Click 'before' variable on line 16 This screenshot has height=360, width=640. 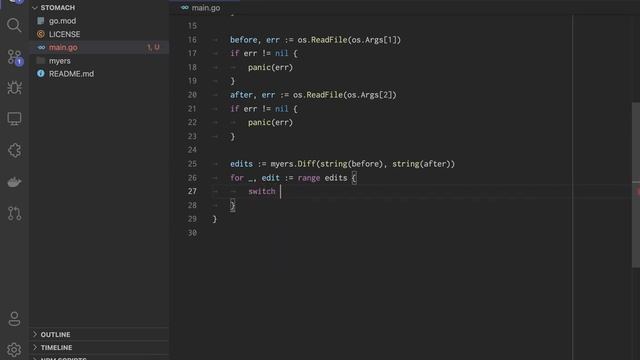pyautogui.click(x=244, y=40)
